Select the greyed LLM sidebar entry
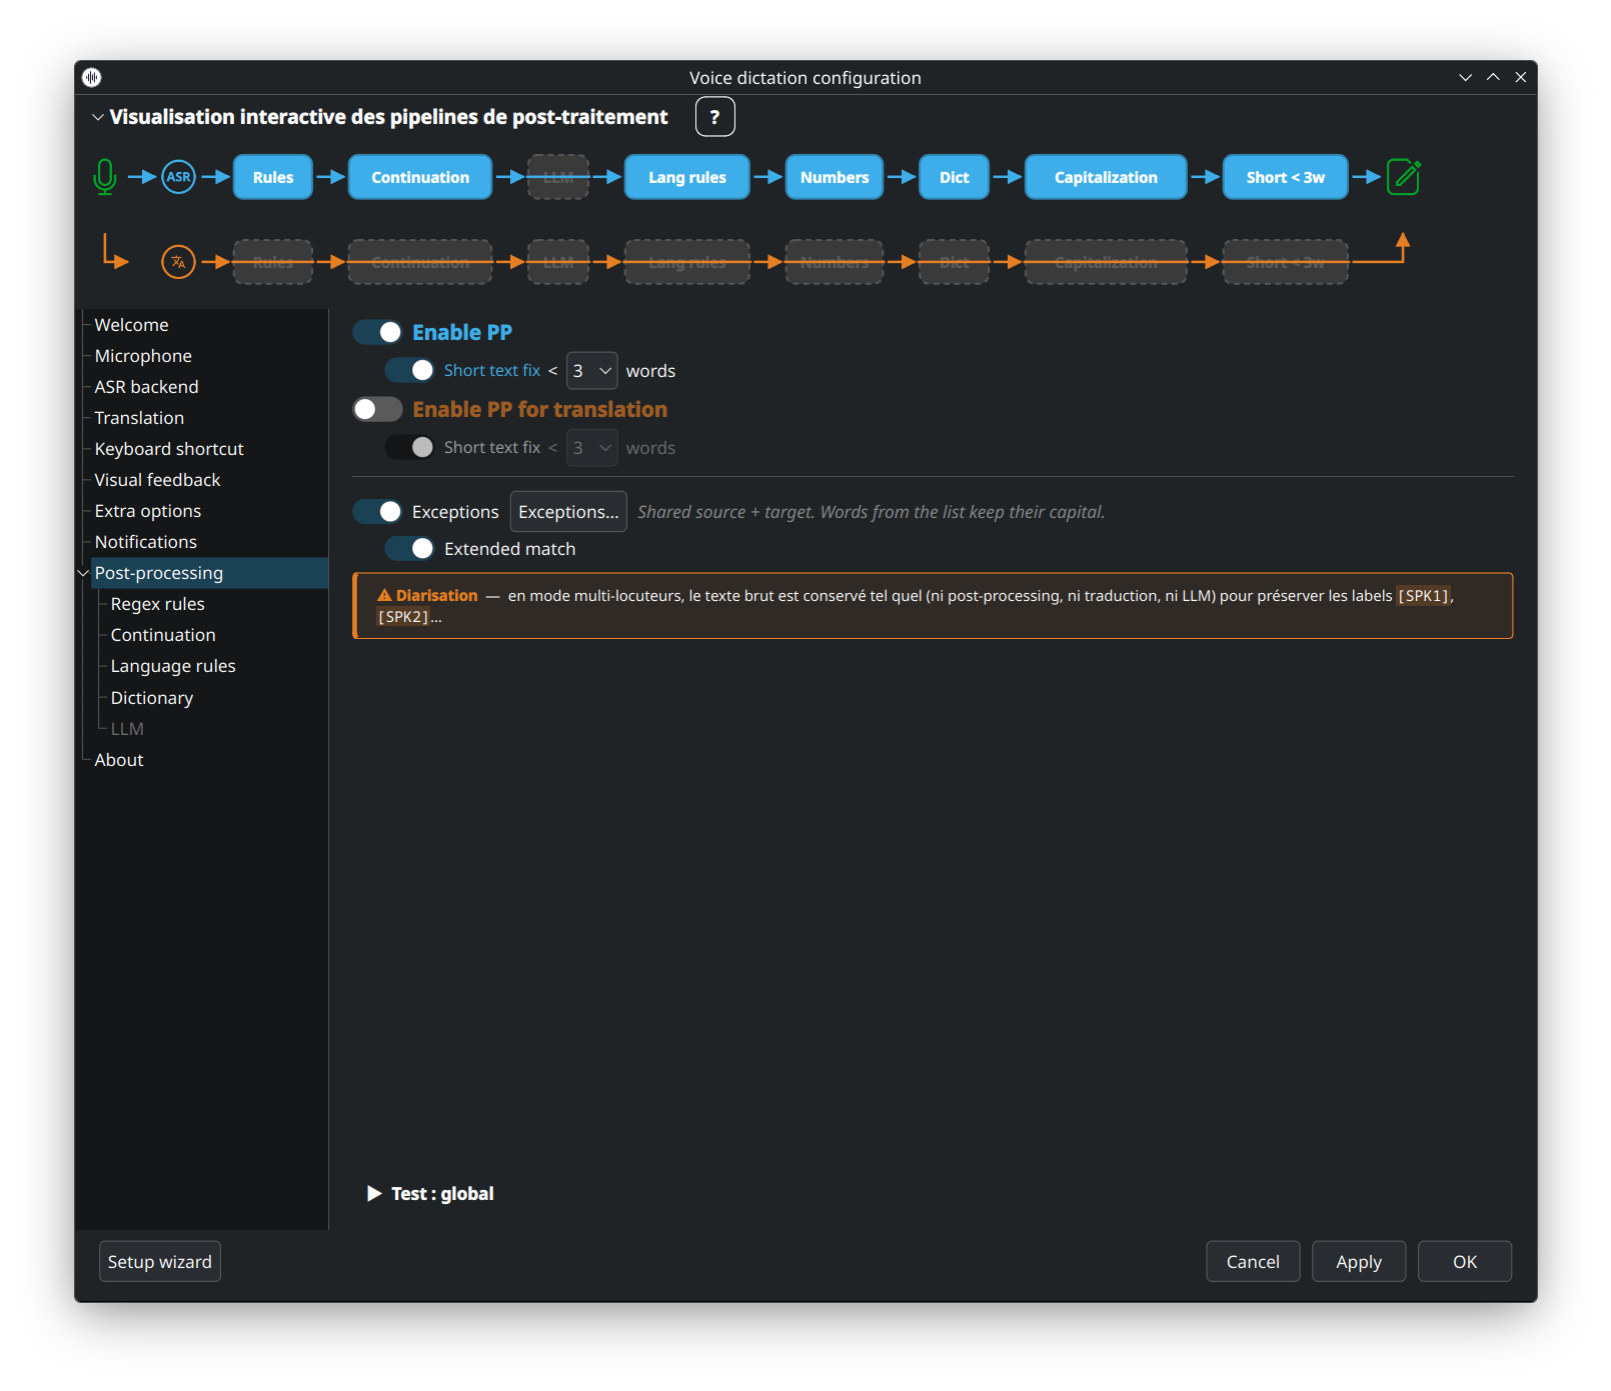 tap(127, 728)
